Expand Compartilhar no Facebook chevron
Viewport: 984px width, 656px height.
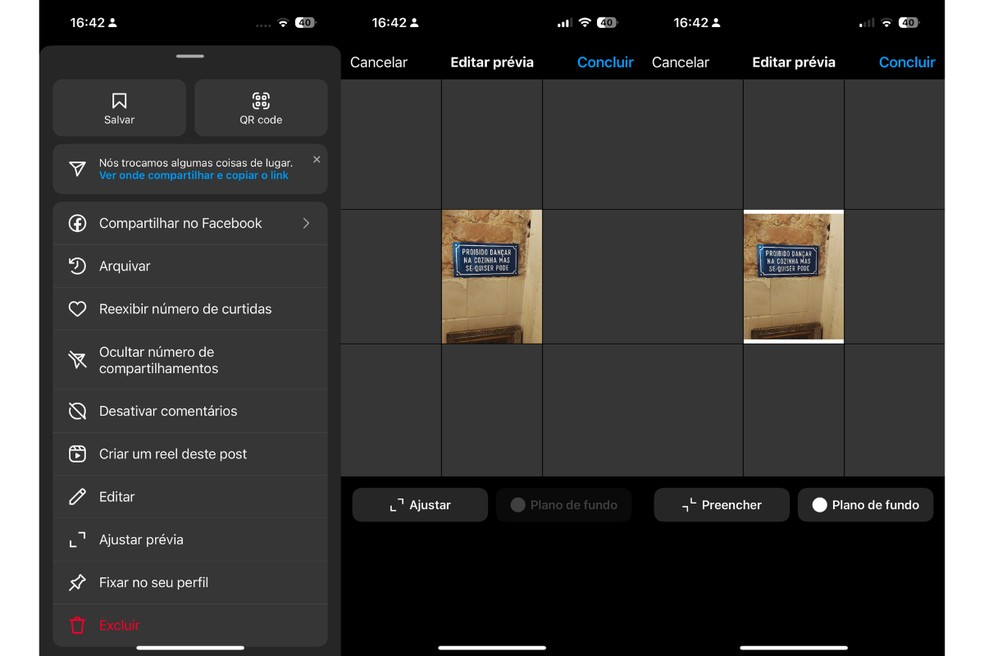pos(306,223)
